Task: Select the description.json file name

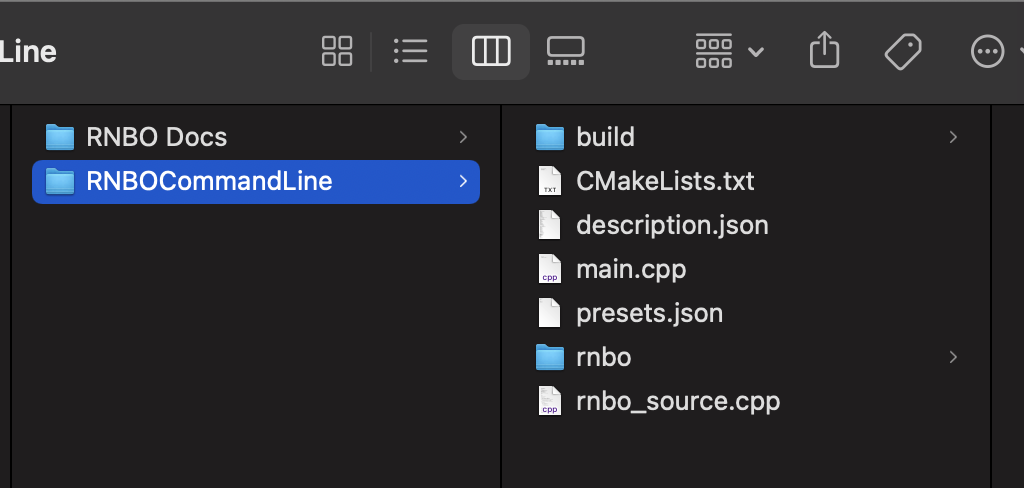Action: coord(672,225)
